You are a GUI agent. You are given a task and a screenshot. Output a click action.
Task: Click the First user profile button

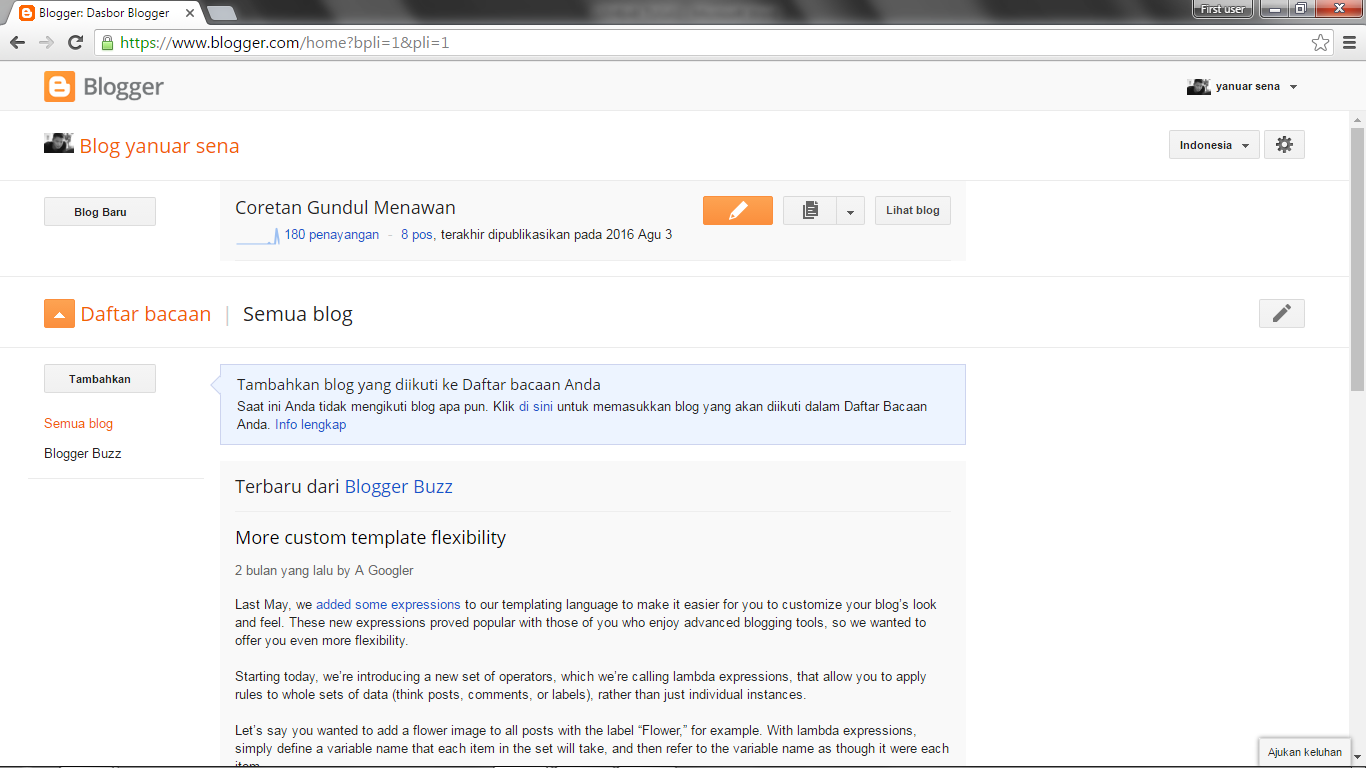click(x=1223, y=9)
